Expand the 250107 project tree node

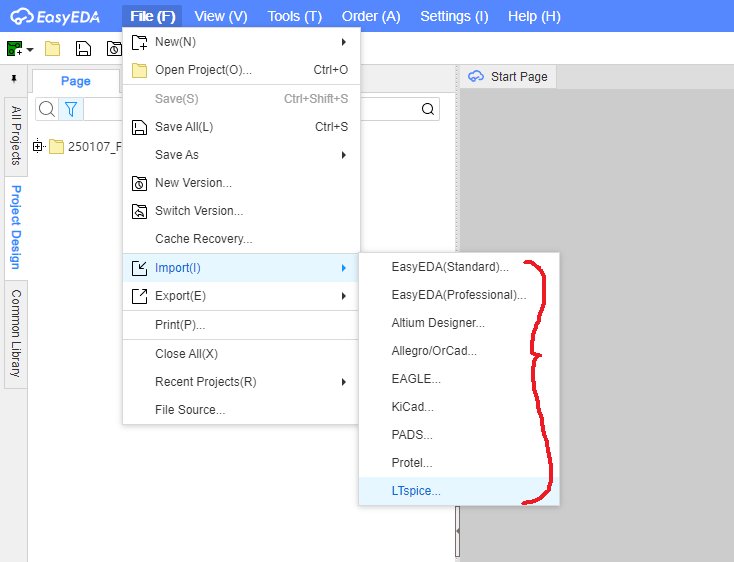coord(37,146)
